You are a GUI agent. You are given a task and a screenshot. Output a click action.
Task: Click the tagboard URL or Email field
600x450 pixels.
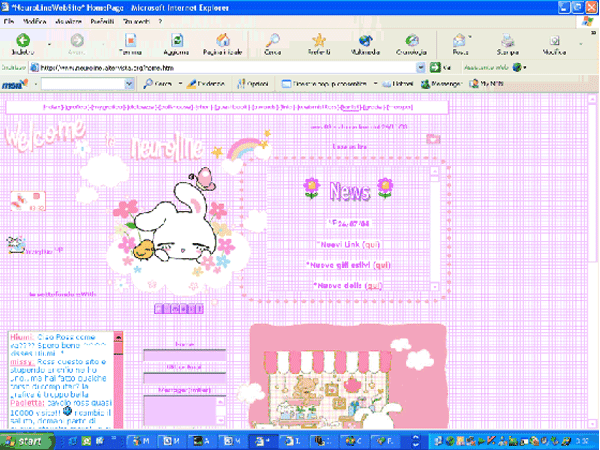184,378
